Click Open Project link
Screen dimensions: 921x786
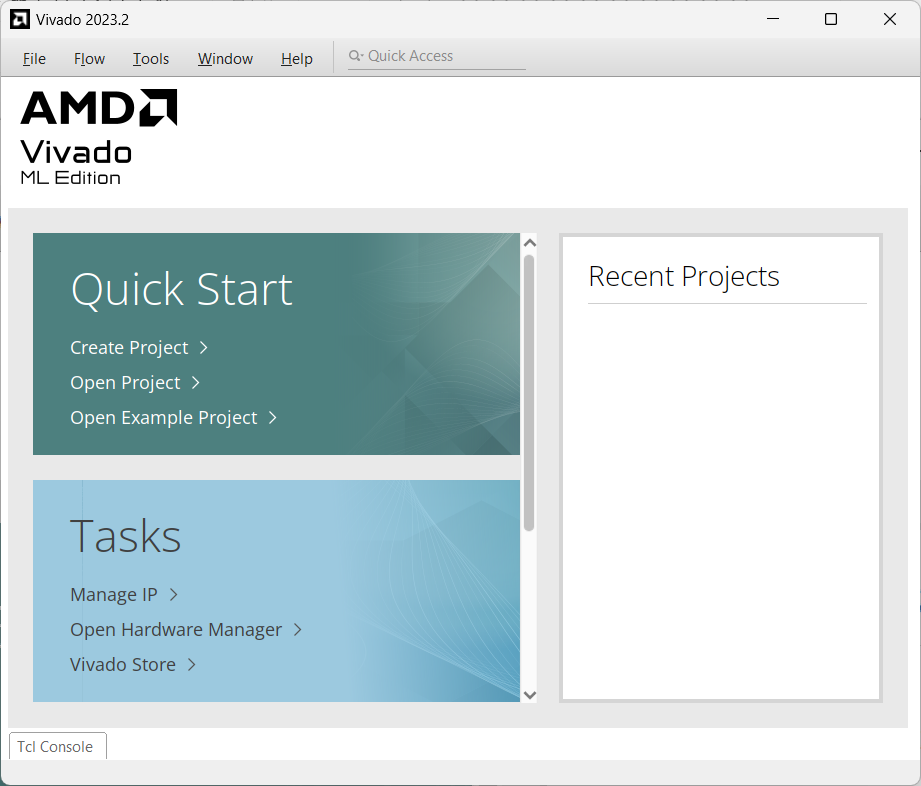[x=125, y=382]
